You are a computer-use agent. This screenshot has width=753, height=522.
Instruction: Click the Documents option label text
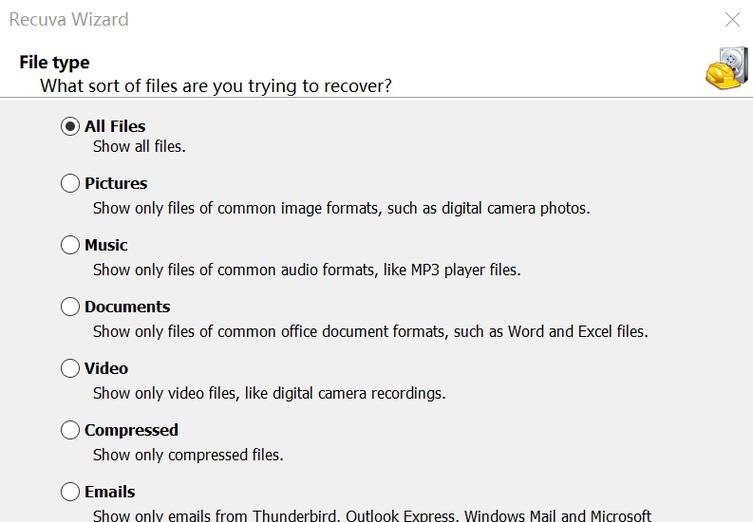click(x=127, y=307)
